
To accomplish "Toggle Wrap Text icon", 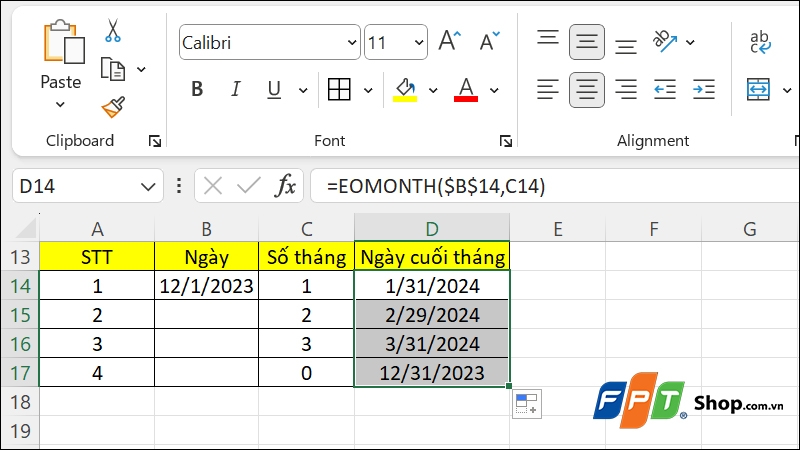I will point(760,42).
